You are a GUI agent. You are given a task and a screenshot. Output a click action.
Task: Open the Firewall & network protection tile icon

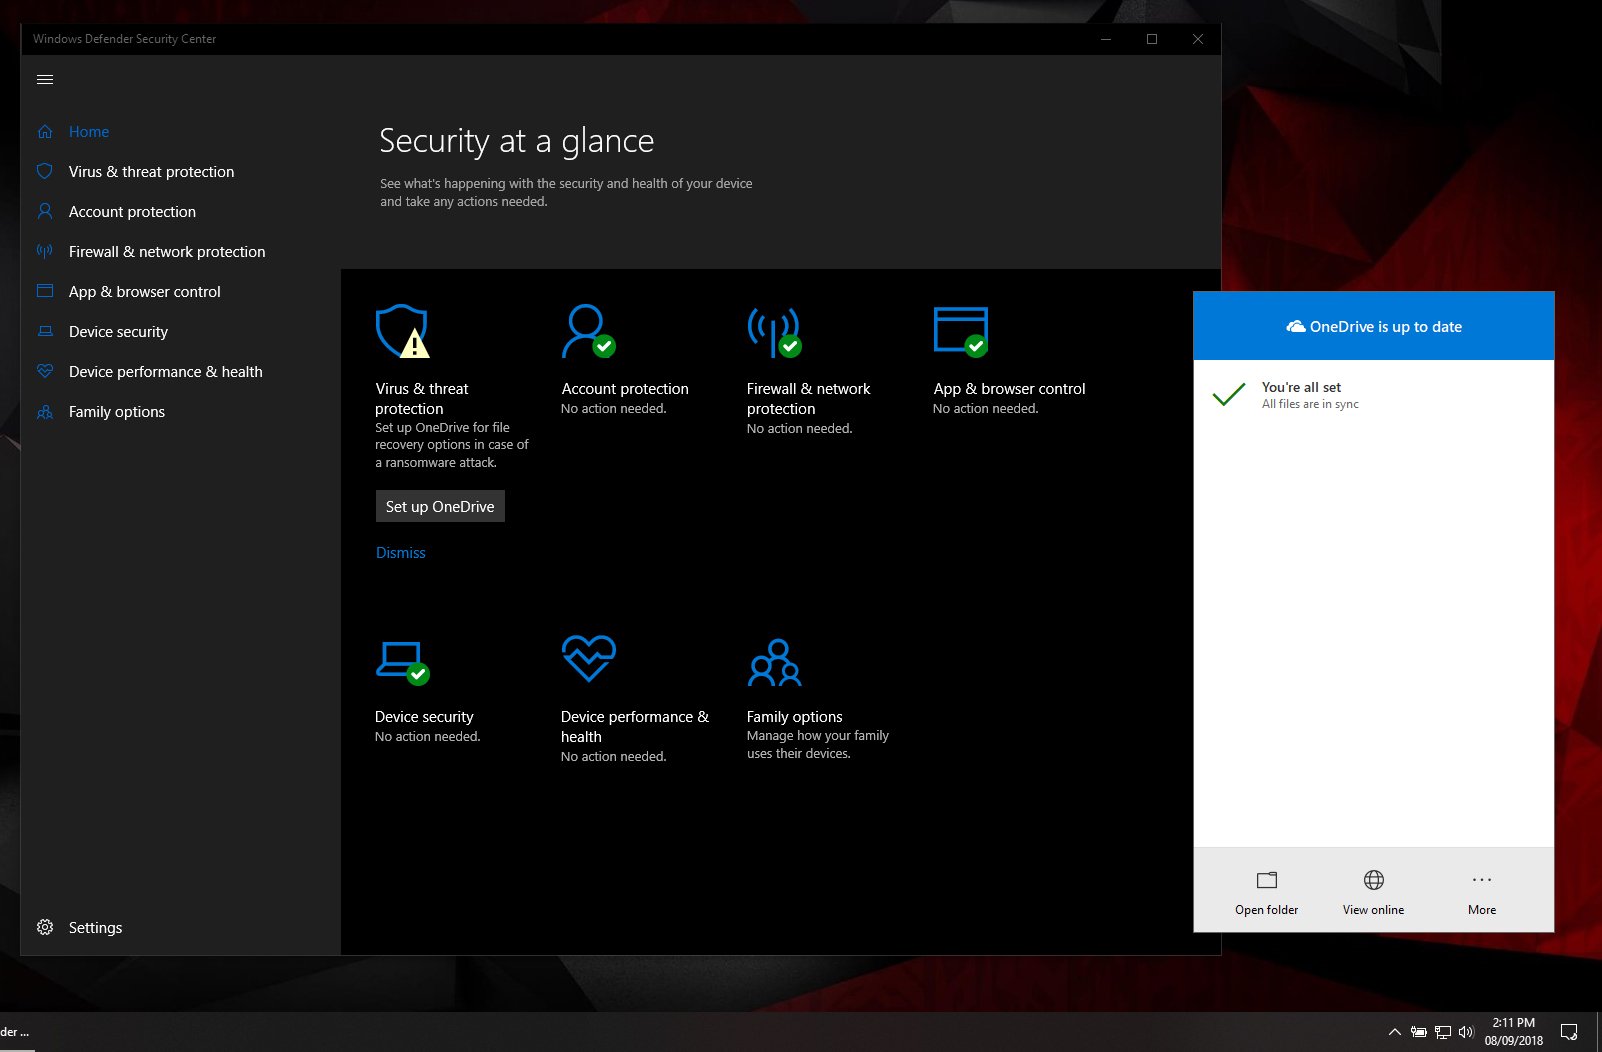tap(774, 331)
